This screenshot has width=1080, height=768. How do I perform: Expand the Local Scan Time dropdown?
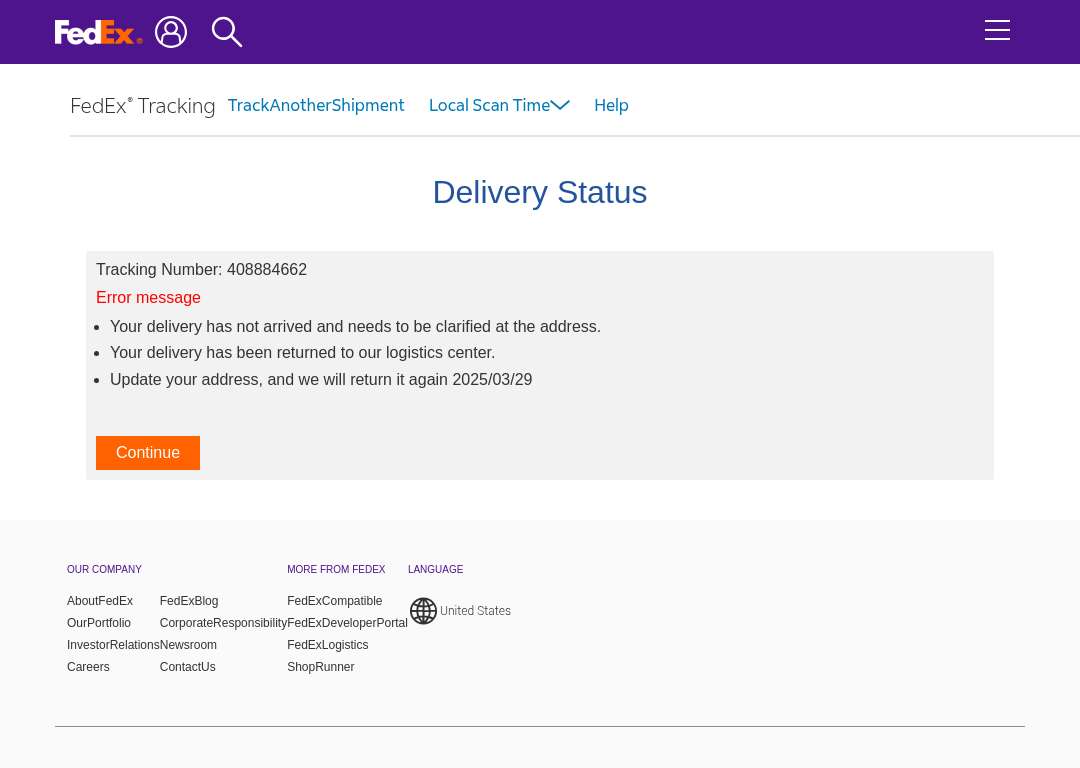coord(499,105)
